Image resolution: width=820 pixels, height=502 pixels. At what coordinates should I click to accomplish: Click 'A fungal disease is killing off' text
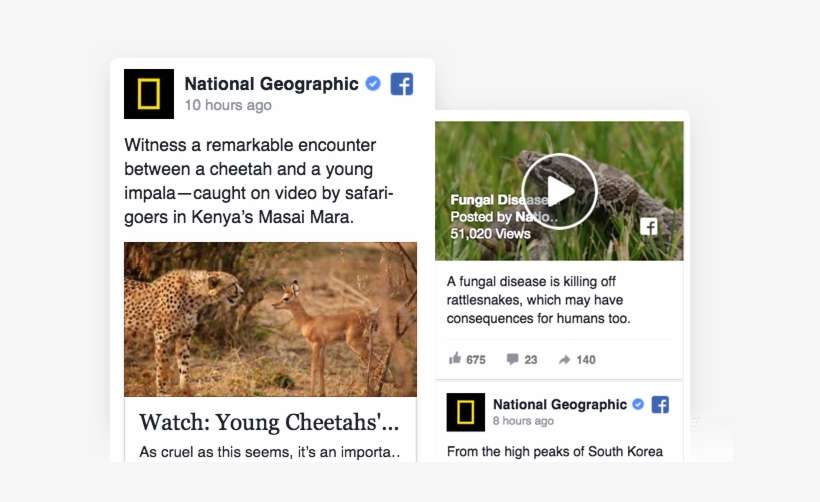[x=539, y=300]
